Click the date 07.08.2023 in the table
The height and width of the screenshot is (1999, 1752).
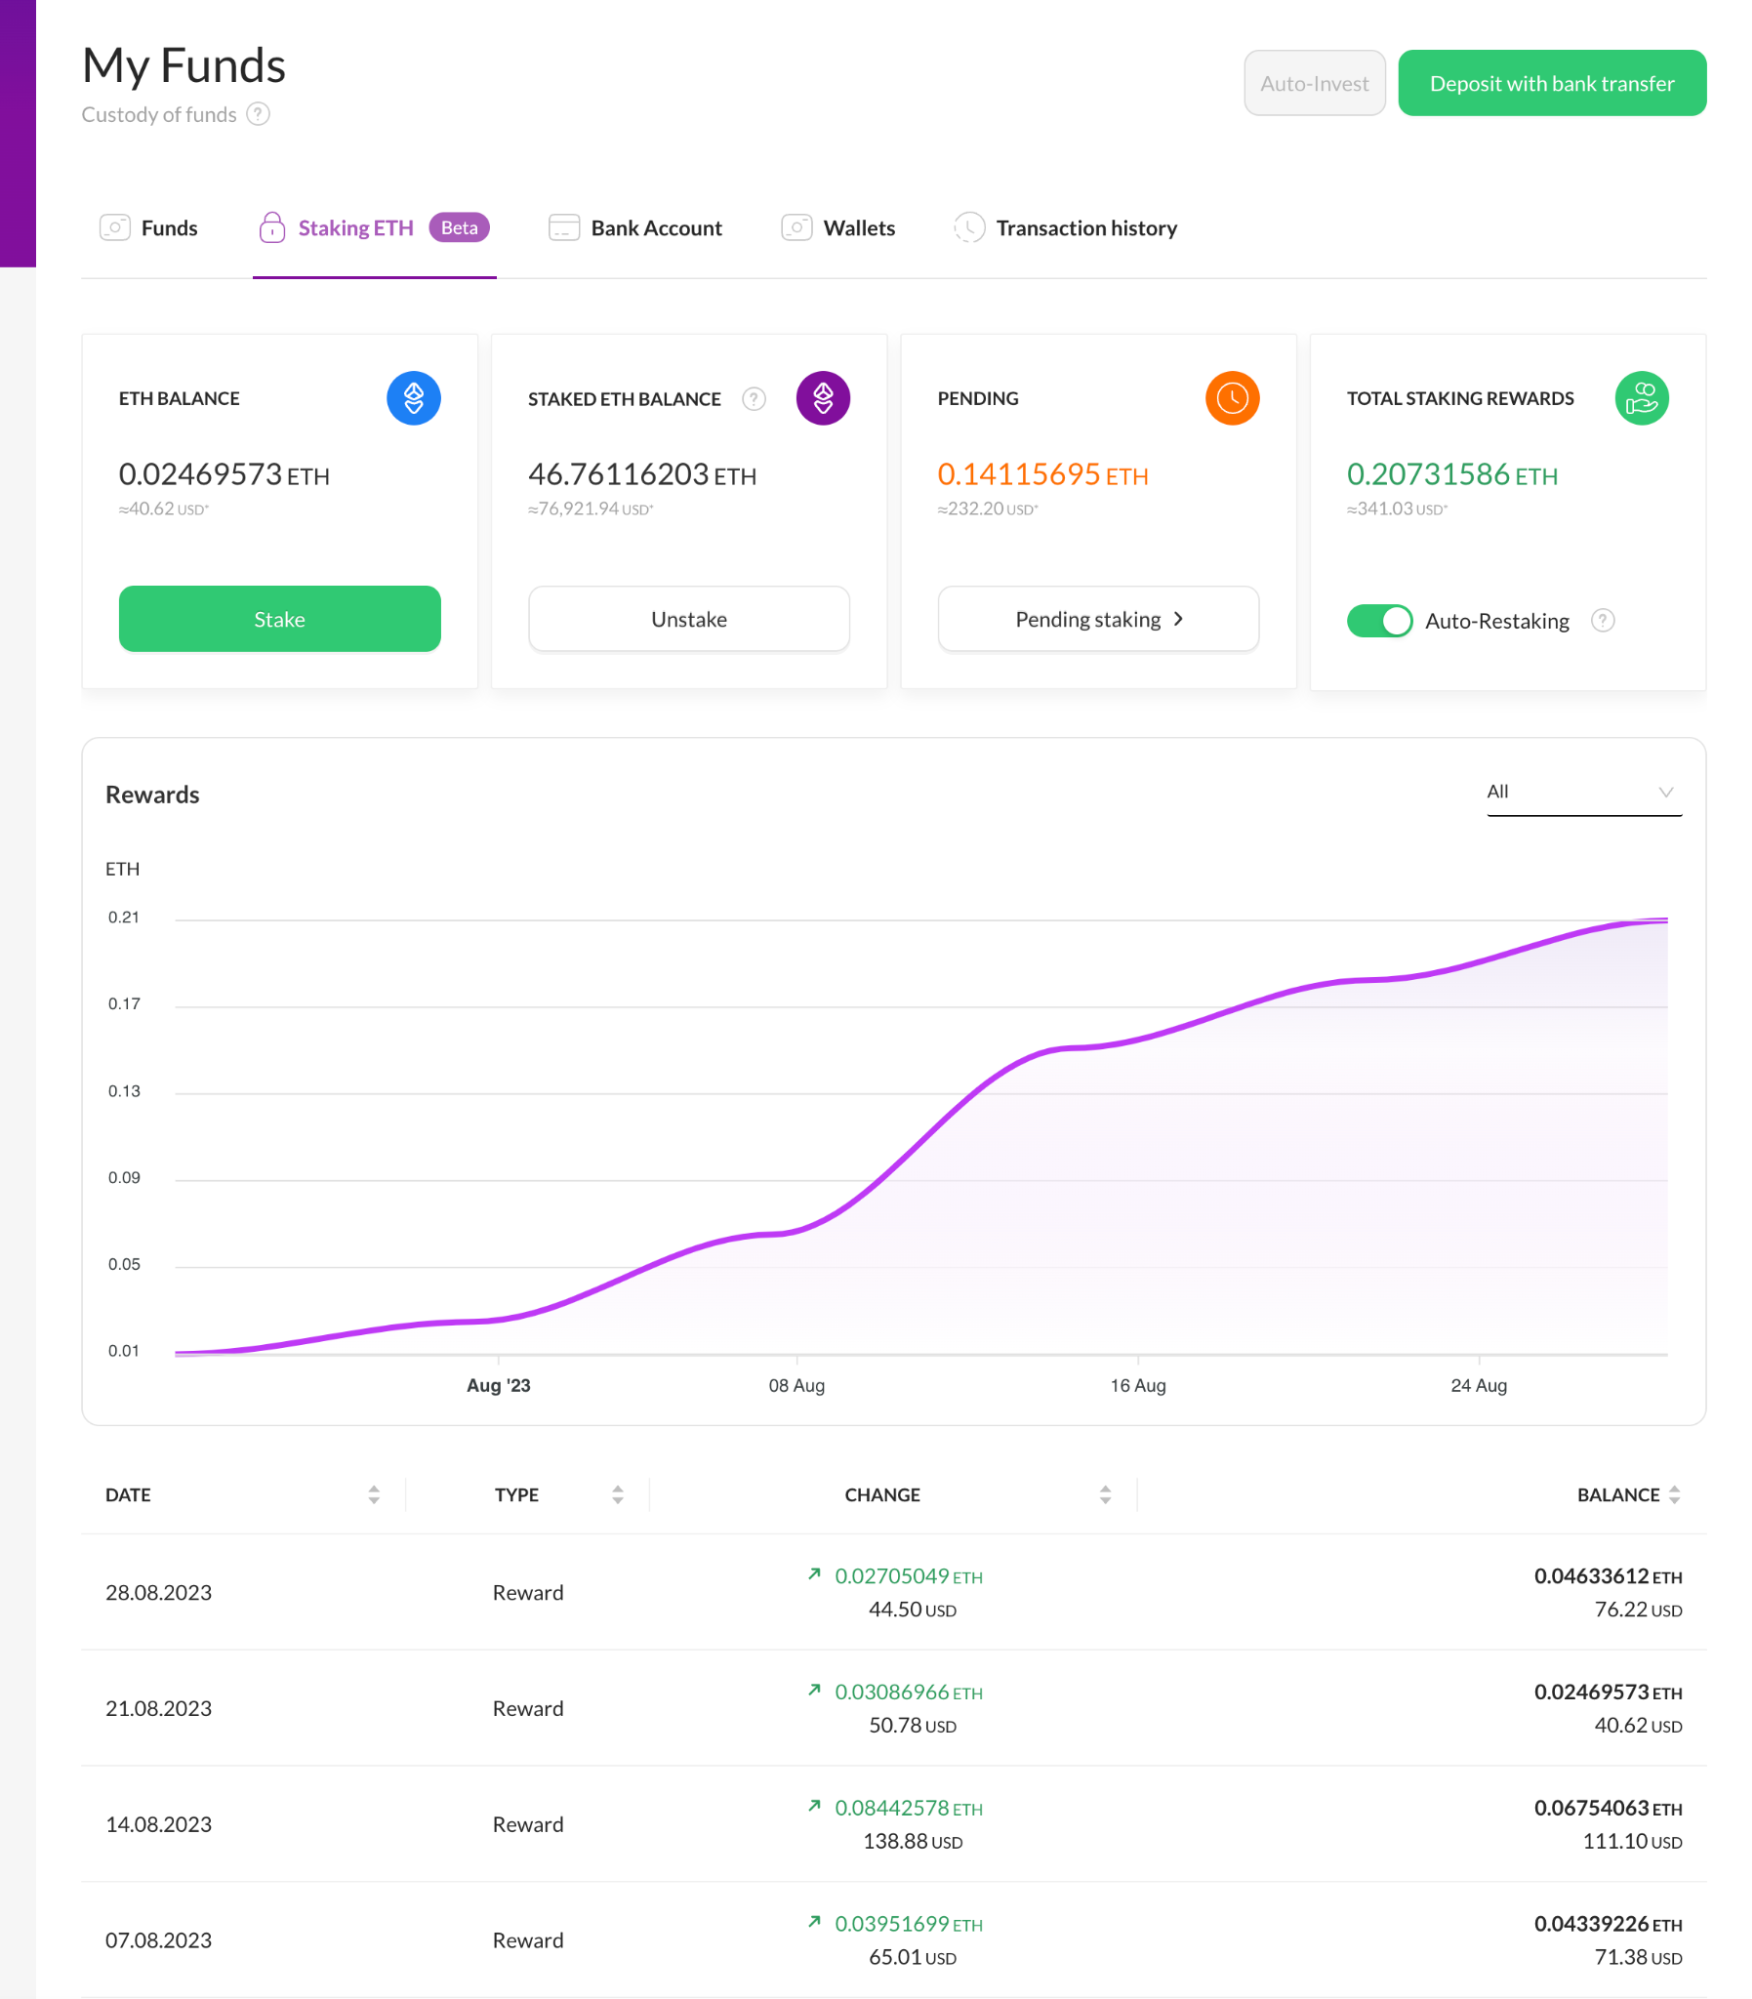click(158, 1940)
